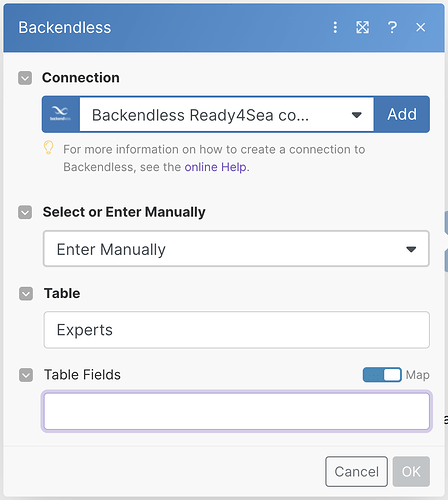Open the three-dot options menu
This screenshot has height=500, width=448.
(335, 27)
